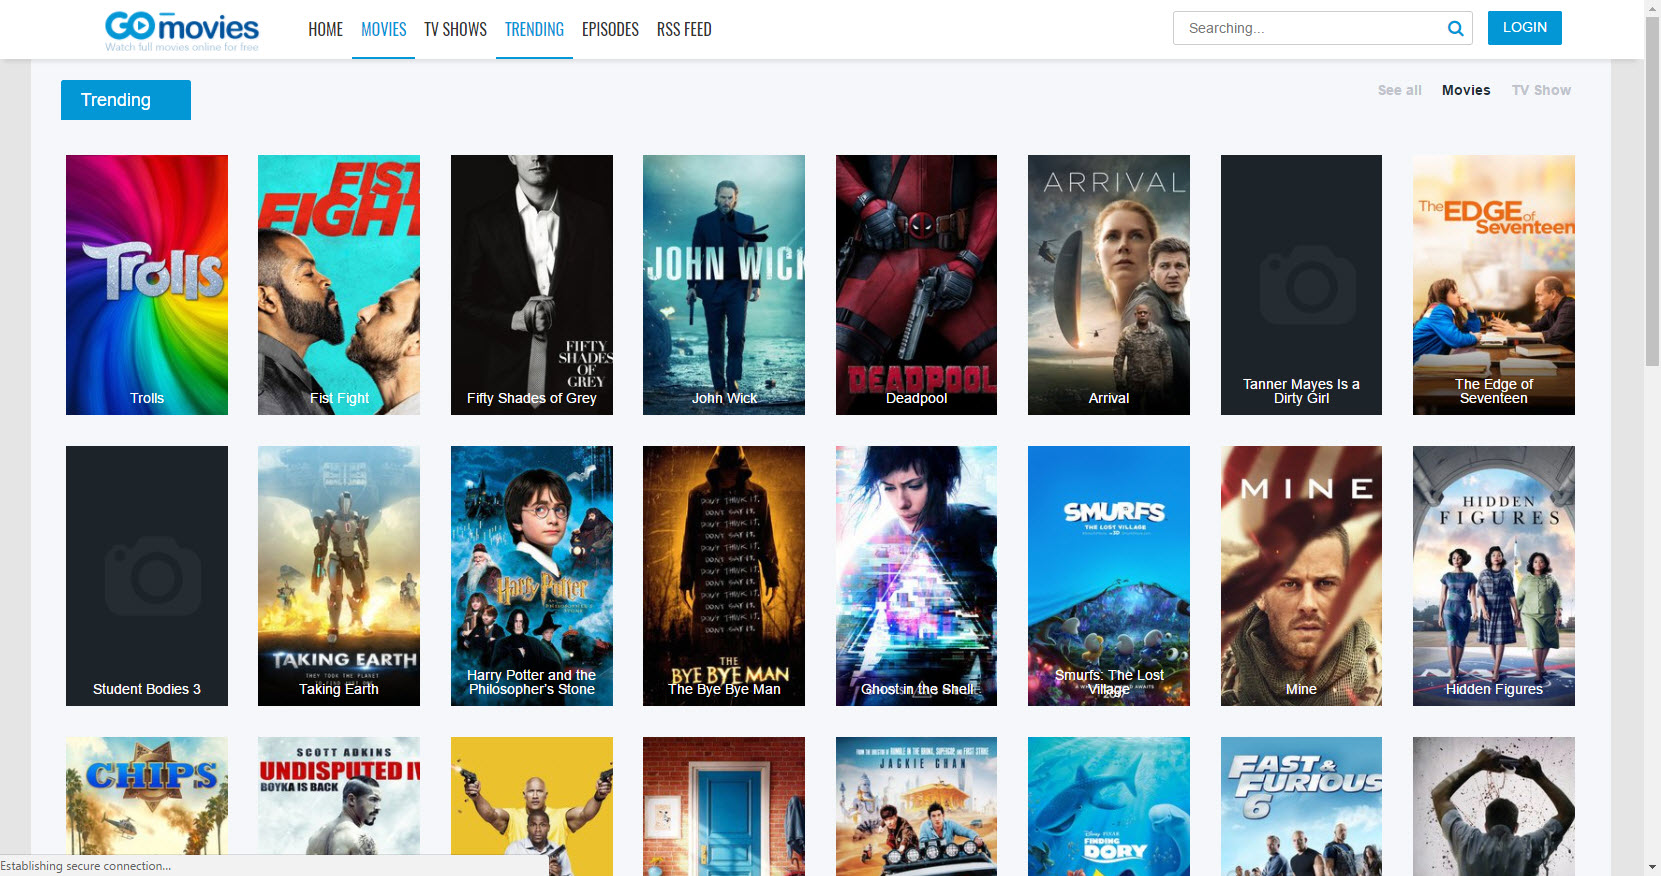
Task: Open Ghost in the Shell poster
Action: click(x=916, y=575)
